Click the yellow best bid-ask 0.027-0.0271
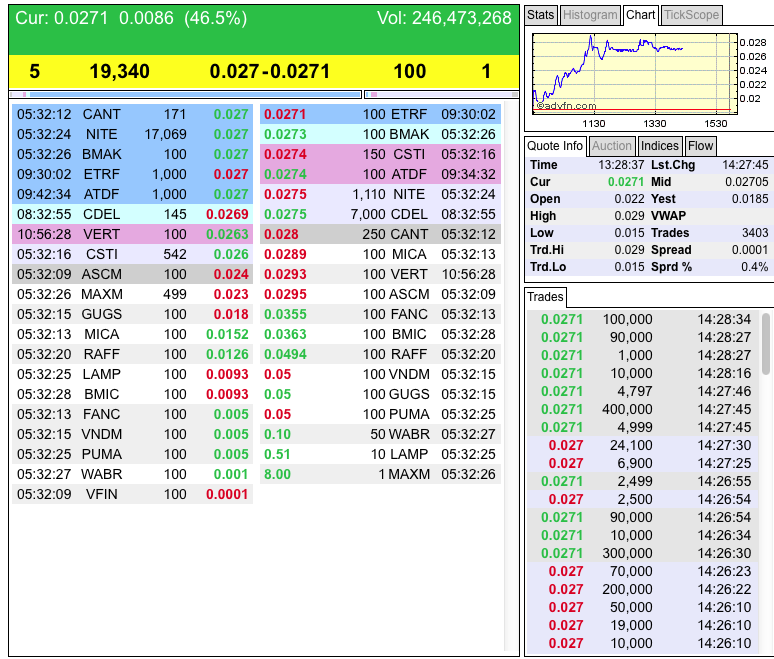The image size is (774, 659). click(270, 72)
